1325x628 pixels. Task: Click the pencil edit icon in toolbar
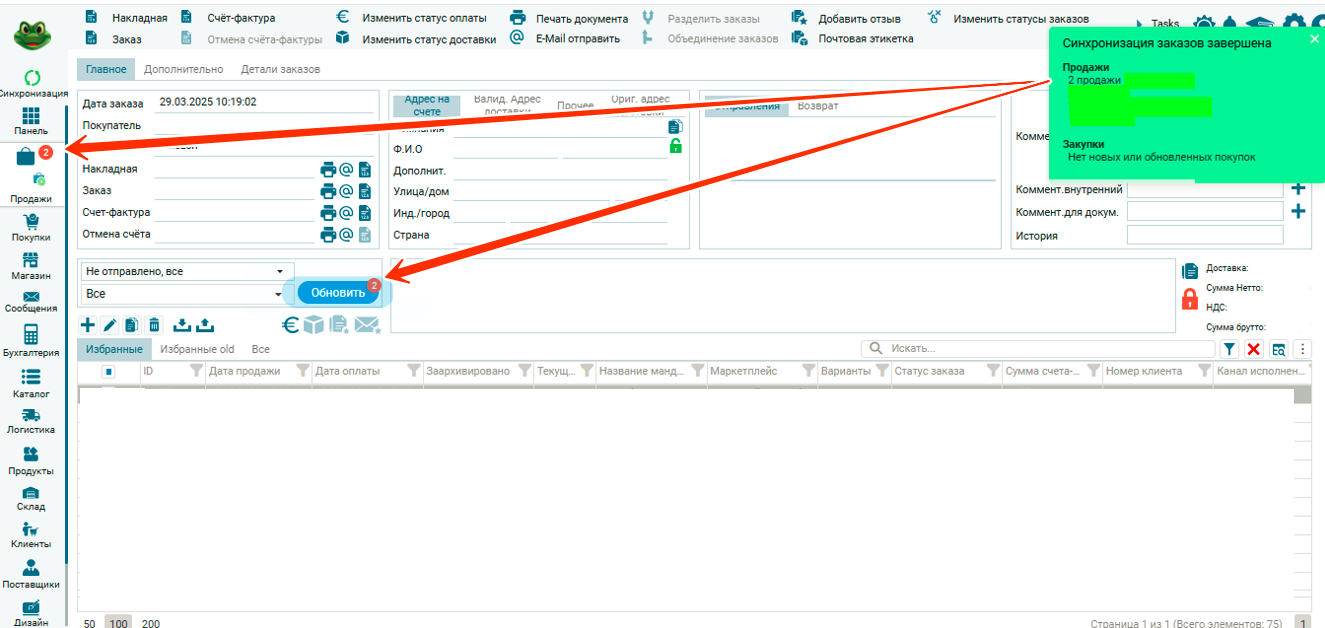click(110, 324)
